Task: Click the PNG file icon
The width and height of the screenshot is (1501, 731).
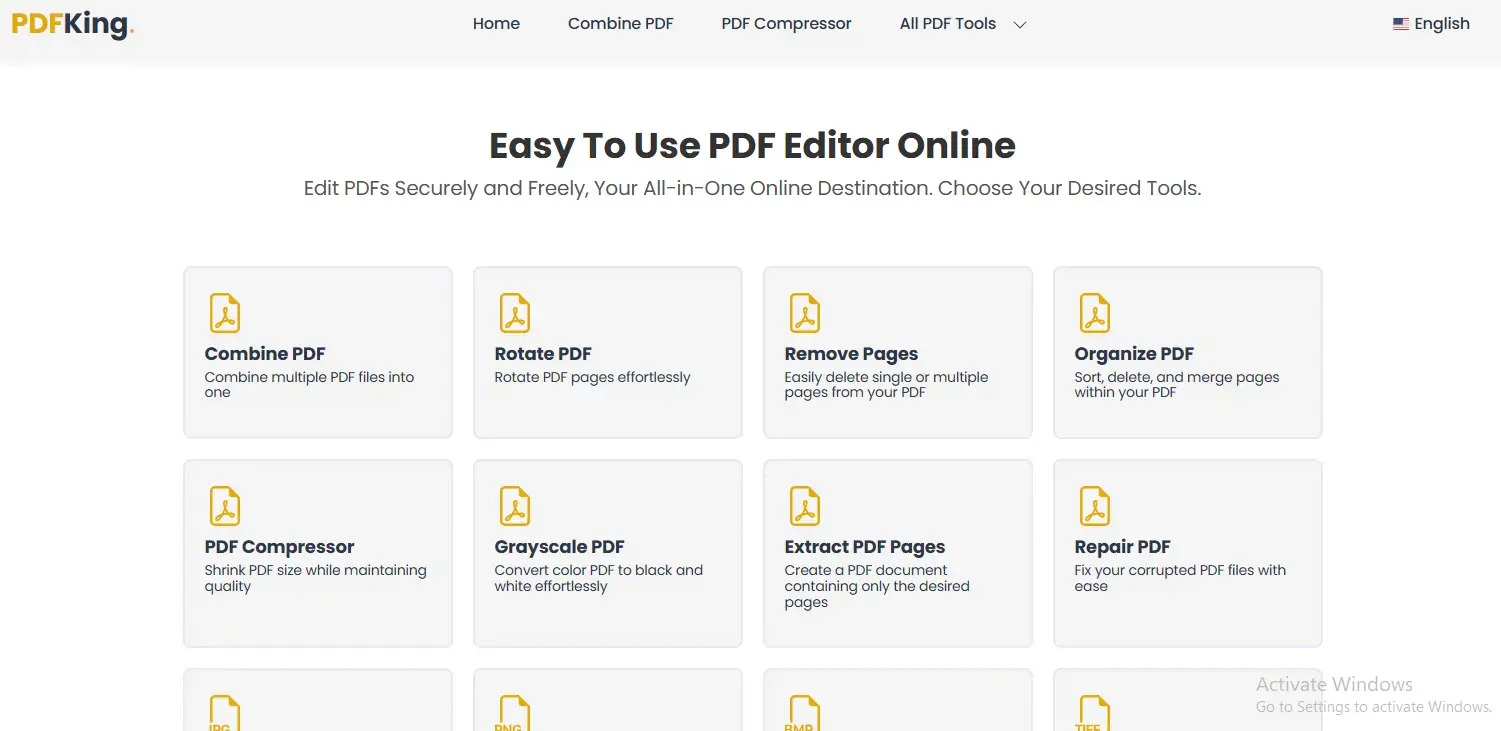Action: point(514,713)
